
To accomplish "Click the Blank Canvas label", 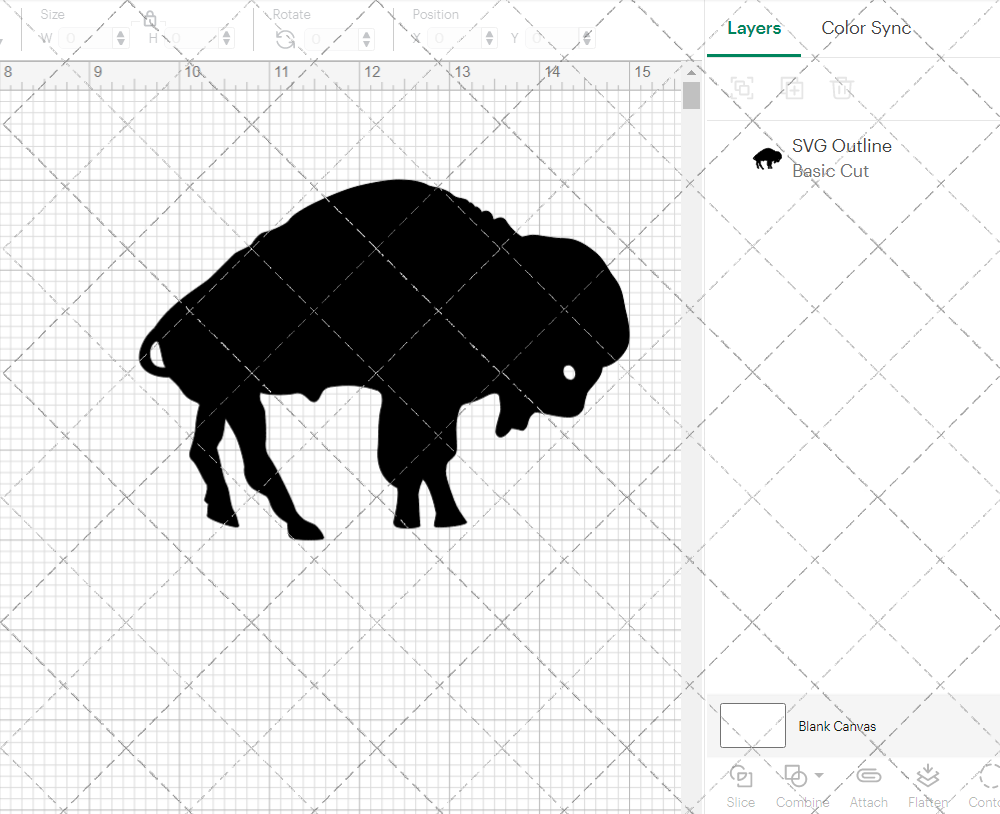I will click(837, 726).
